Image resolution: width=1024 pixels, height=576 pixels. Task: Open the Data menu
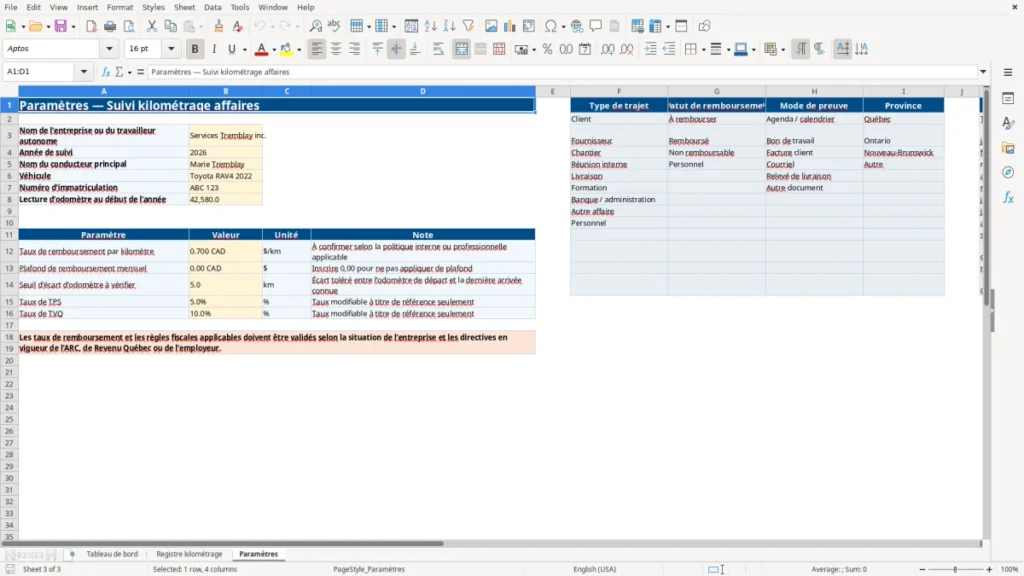pos(212,7)
